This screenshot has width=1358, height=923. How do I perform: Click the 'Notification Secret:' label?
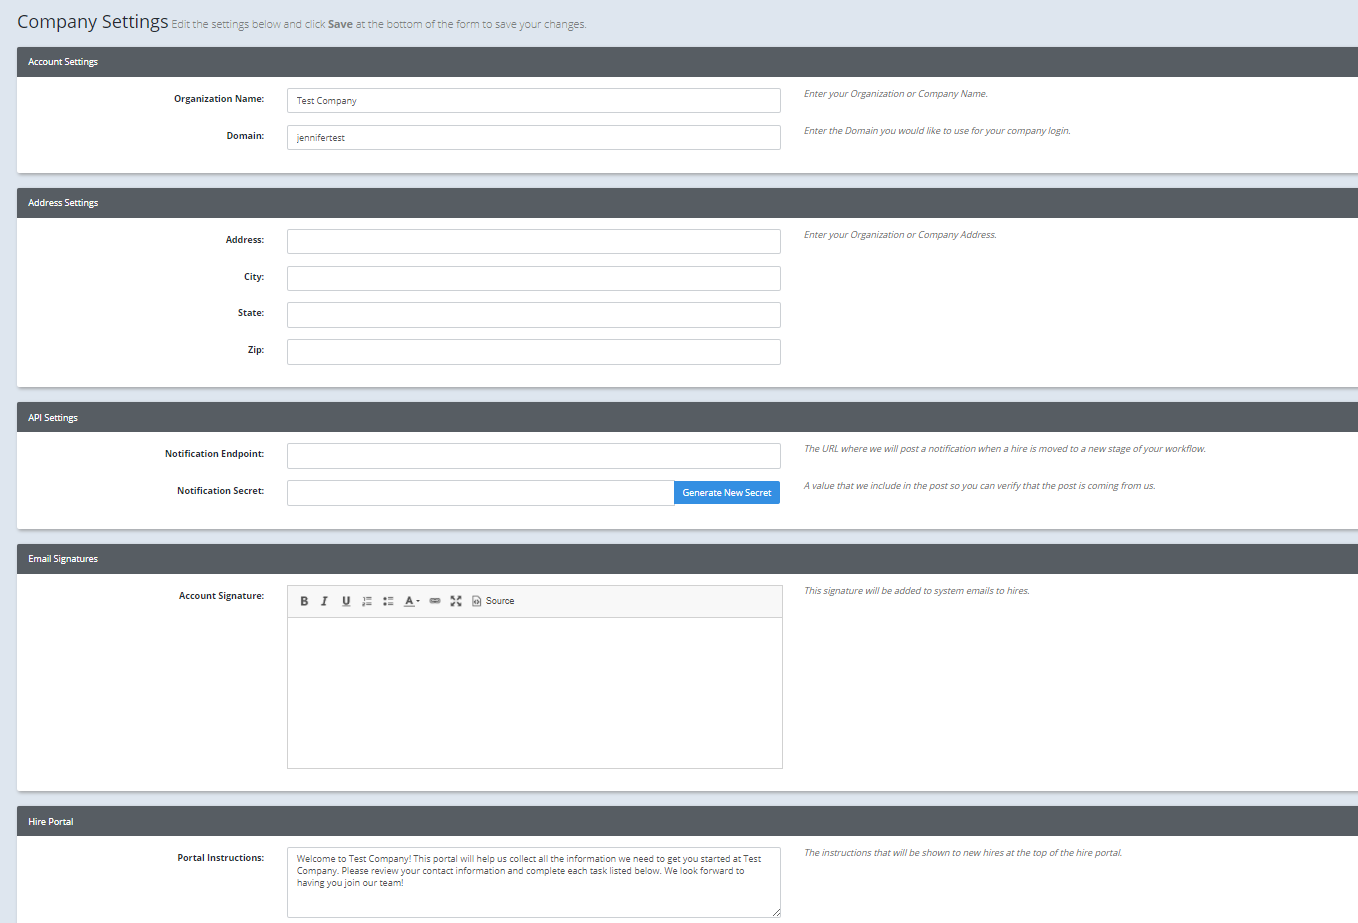coord(221,491)
